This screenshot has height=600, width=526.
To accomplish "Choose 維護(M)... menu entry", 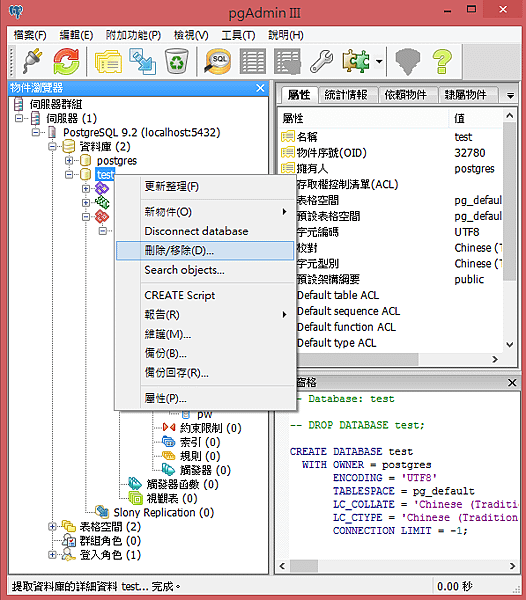I will [x=205, y=334].
